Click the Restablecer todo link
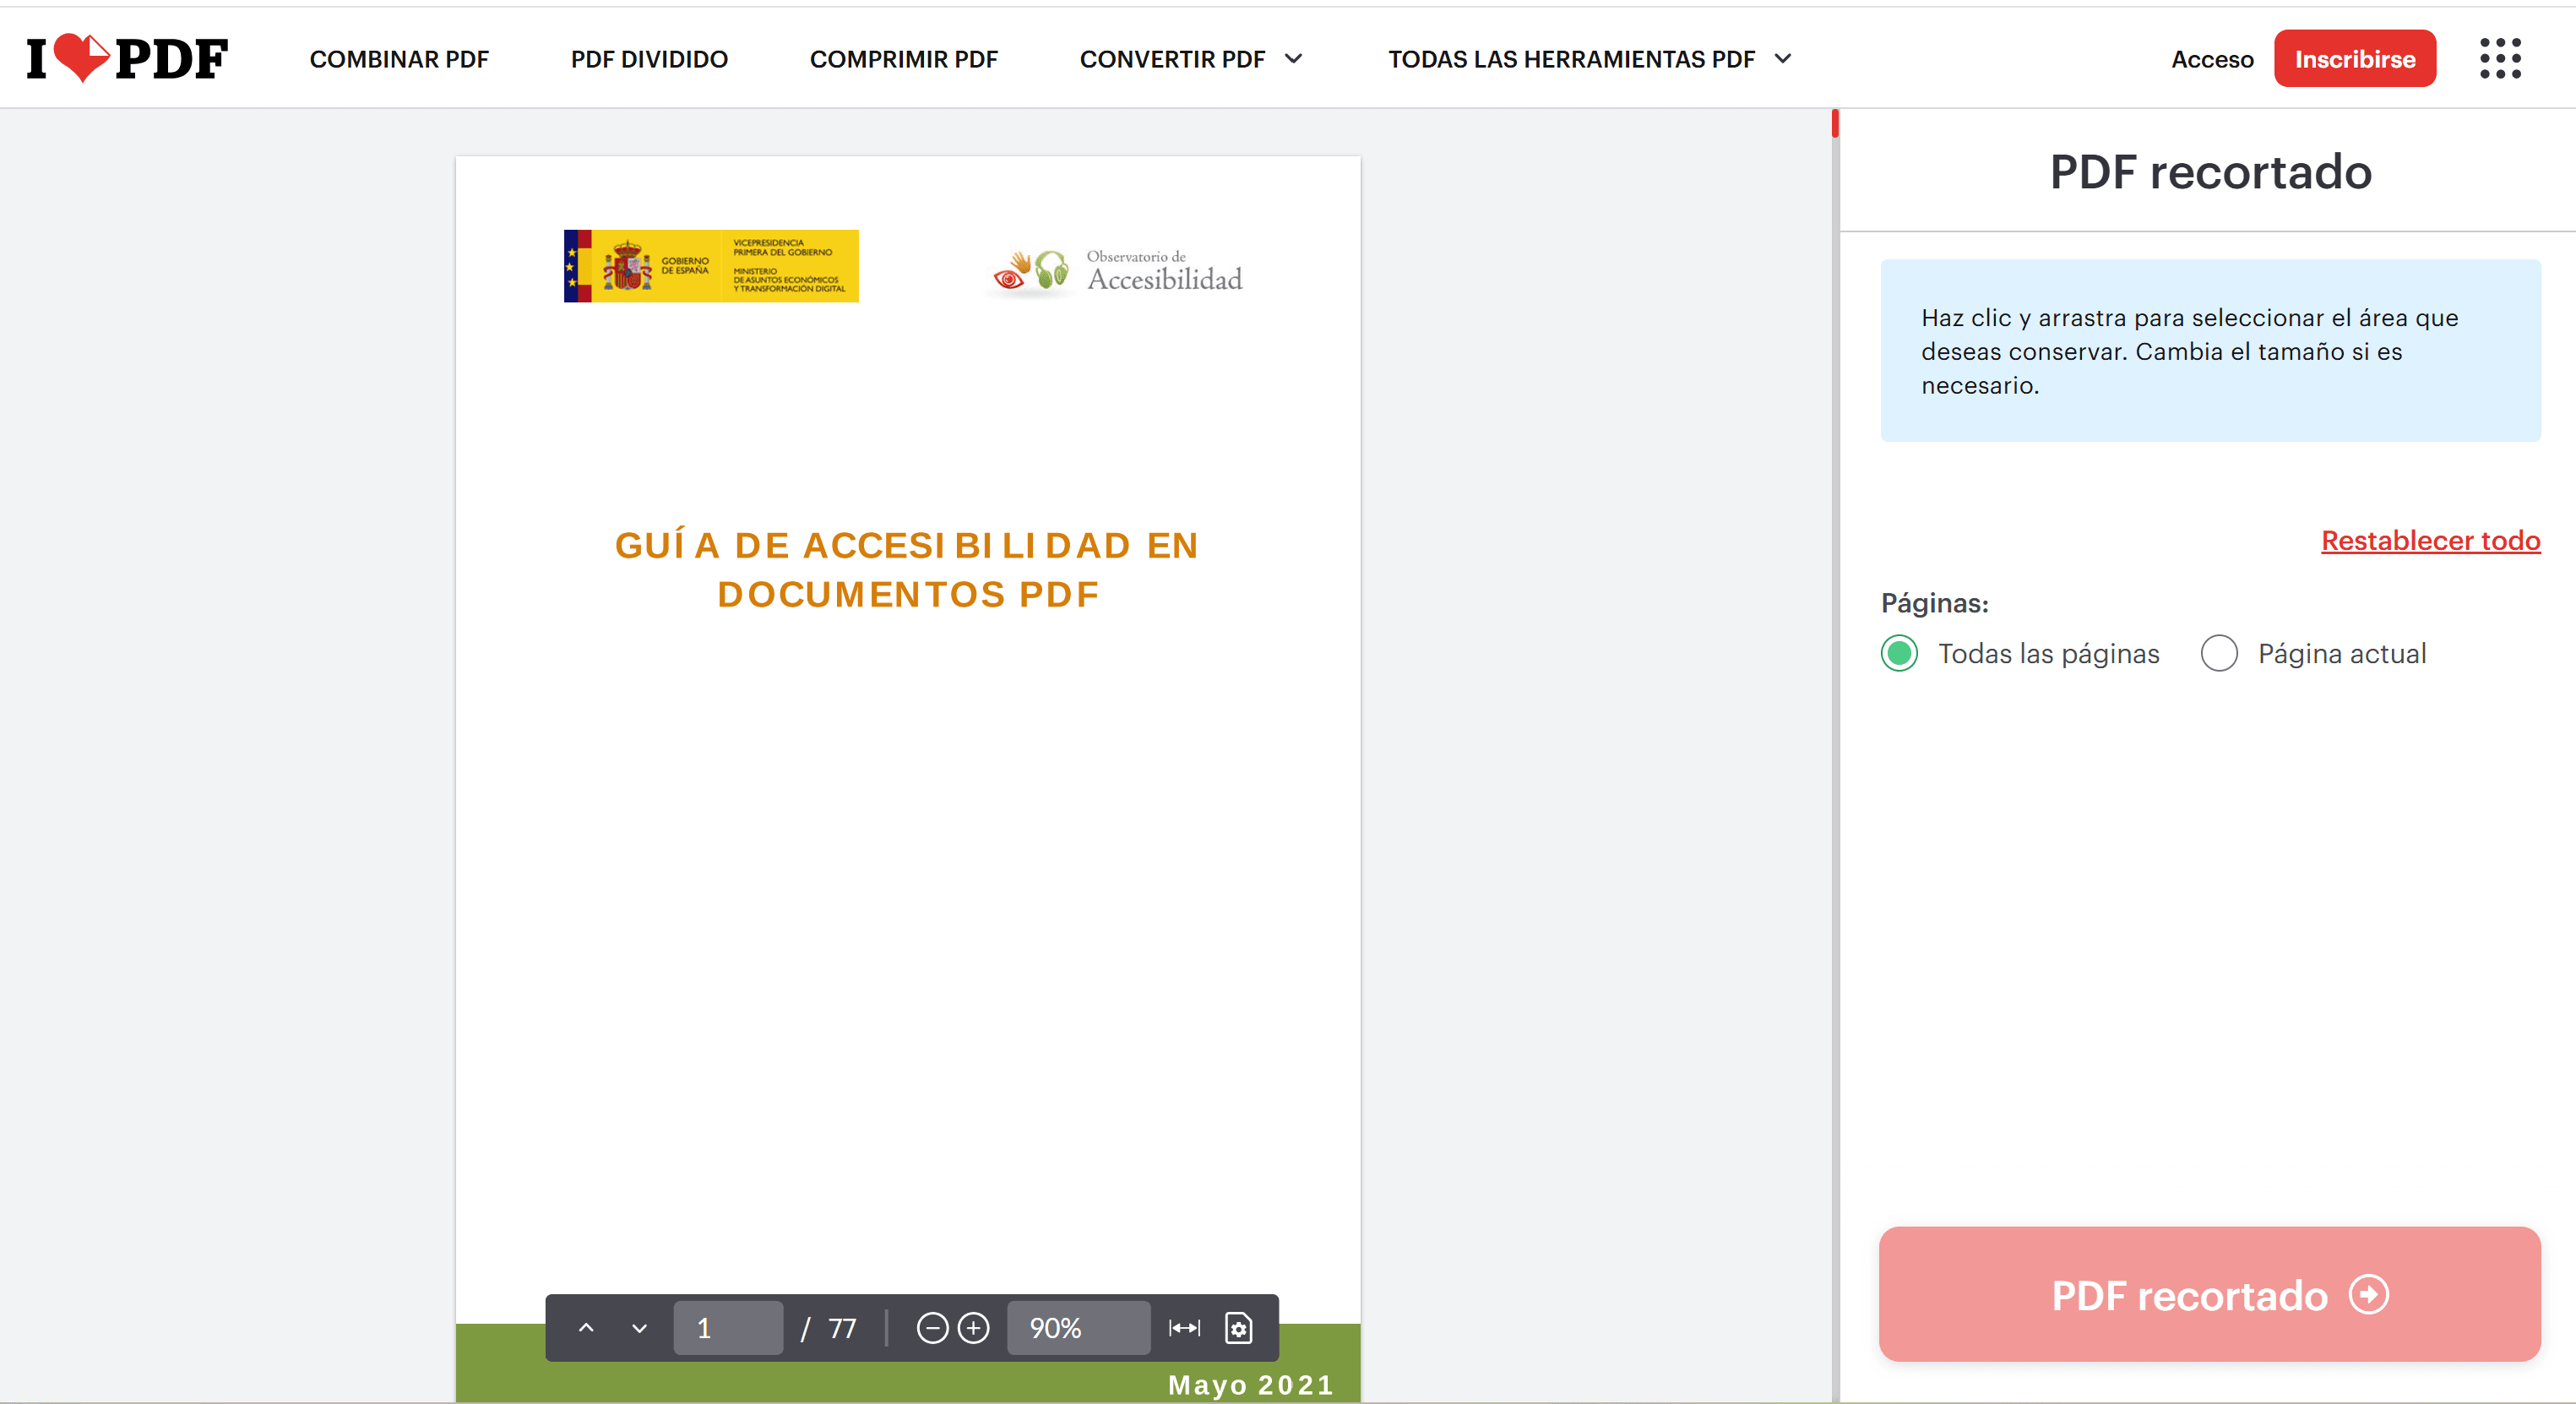The width and height of the screenshot is (2576, 1404). 2430,540
